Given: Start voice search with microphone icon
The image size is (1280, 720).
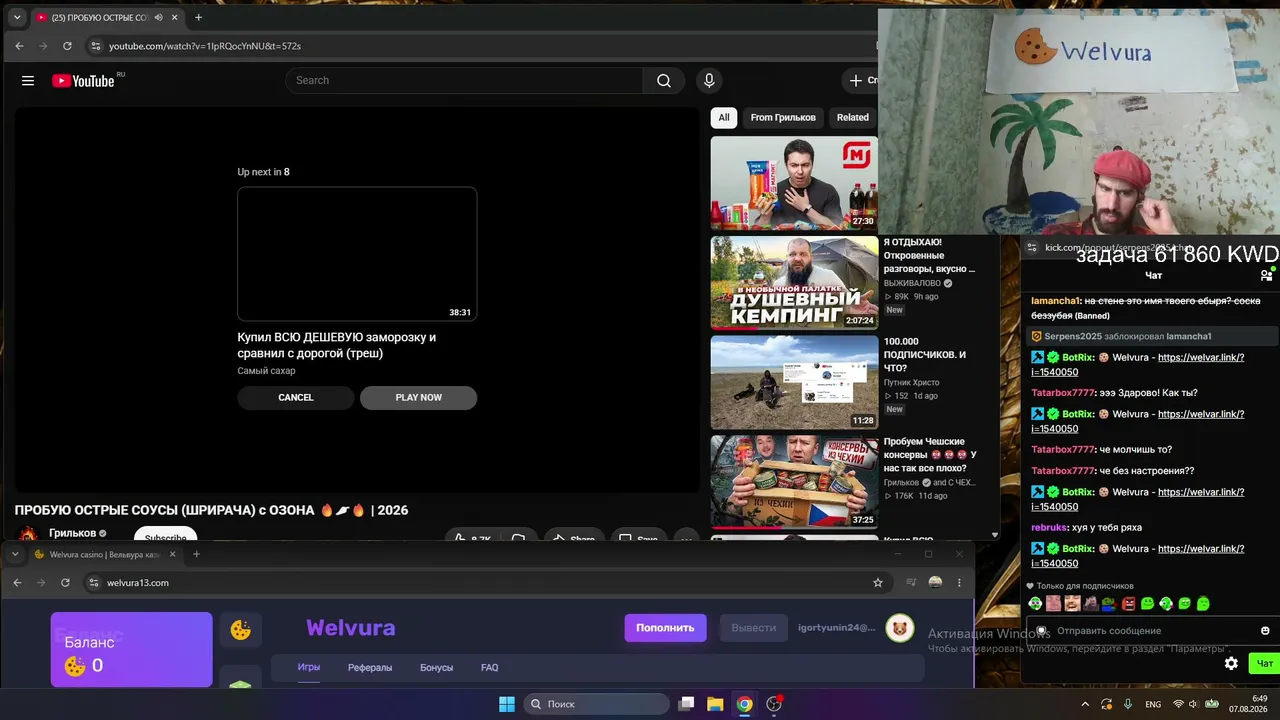Looking at the screenshot, I should (709, 81).
